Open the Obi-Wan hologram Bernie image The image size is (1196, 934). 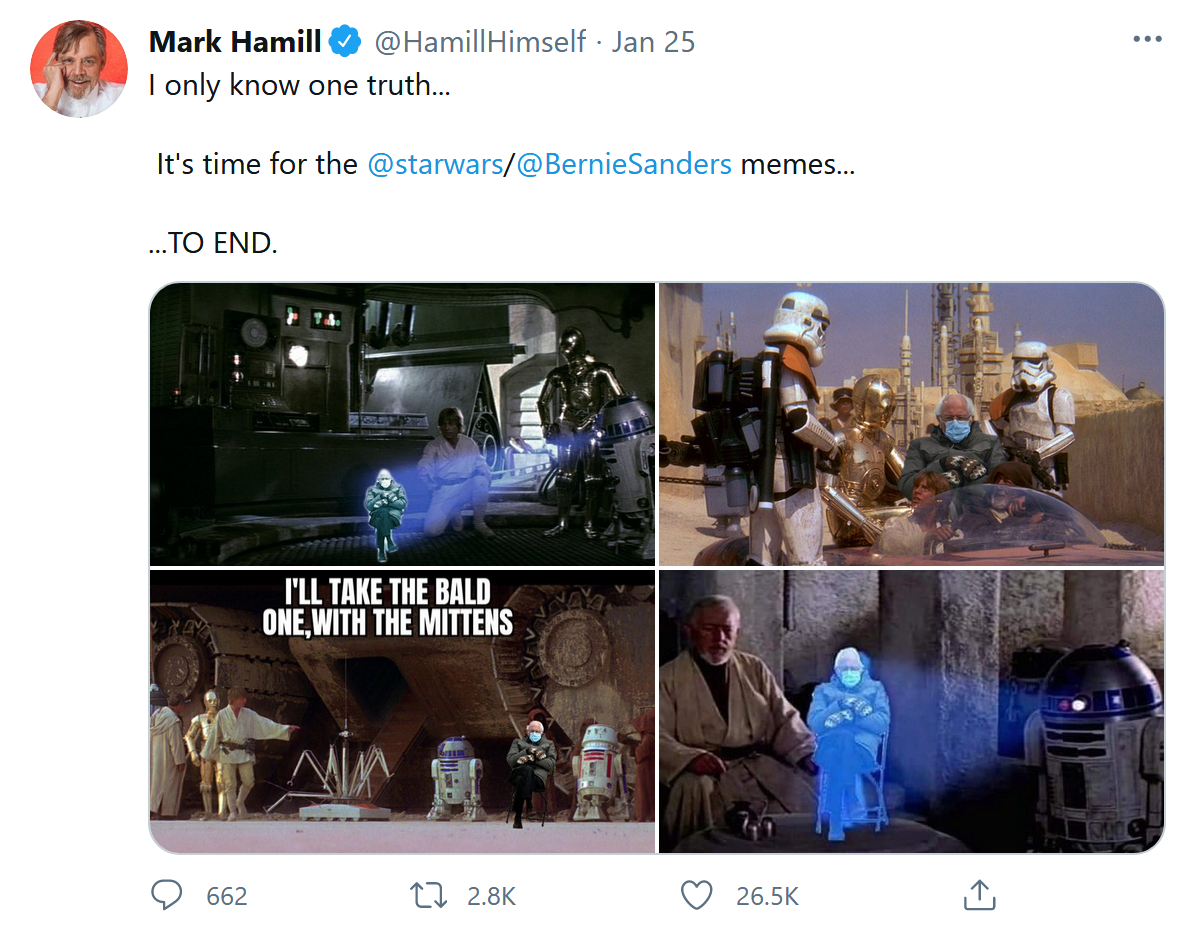(911, 711)
